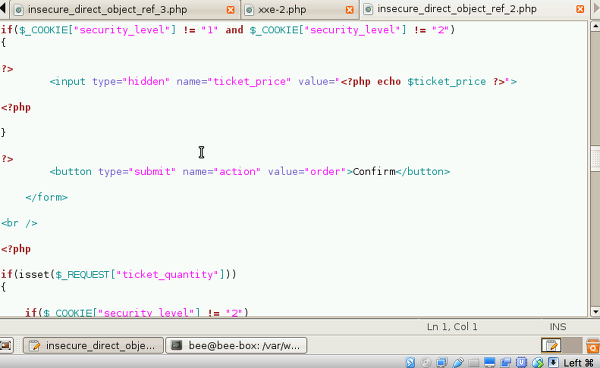Click the show desktop icon in panel

click(6, 345)
